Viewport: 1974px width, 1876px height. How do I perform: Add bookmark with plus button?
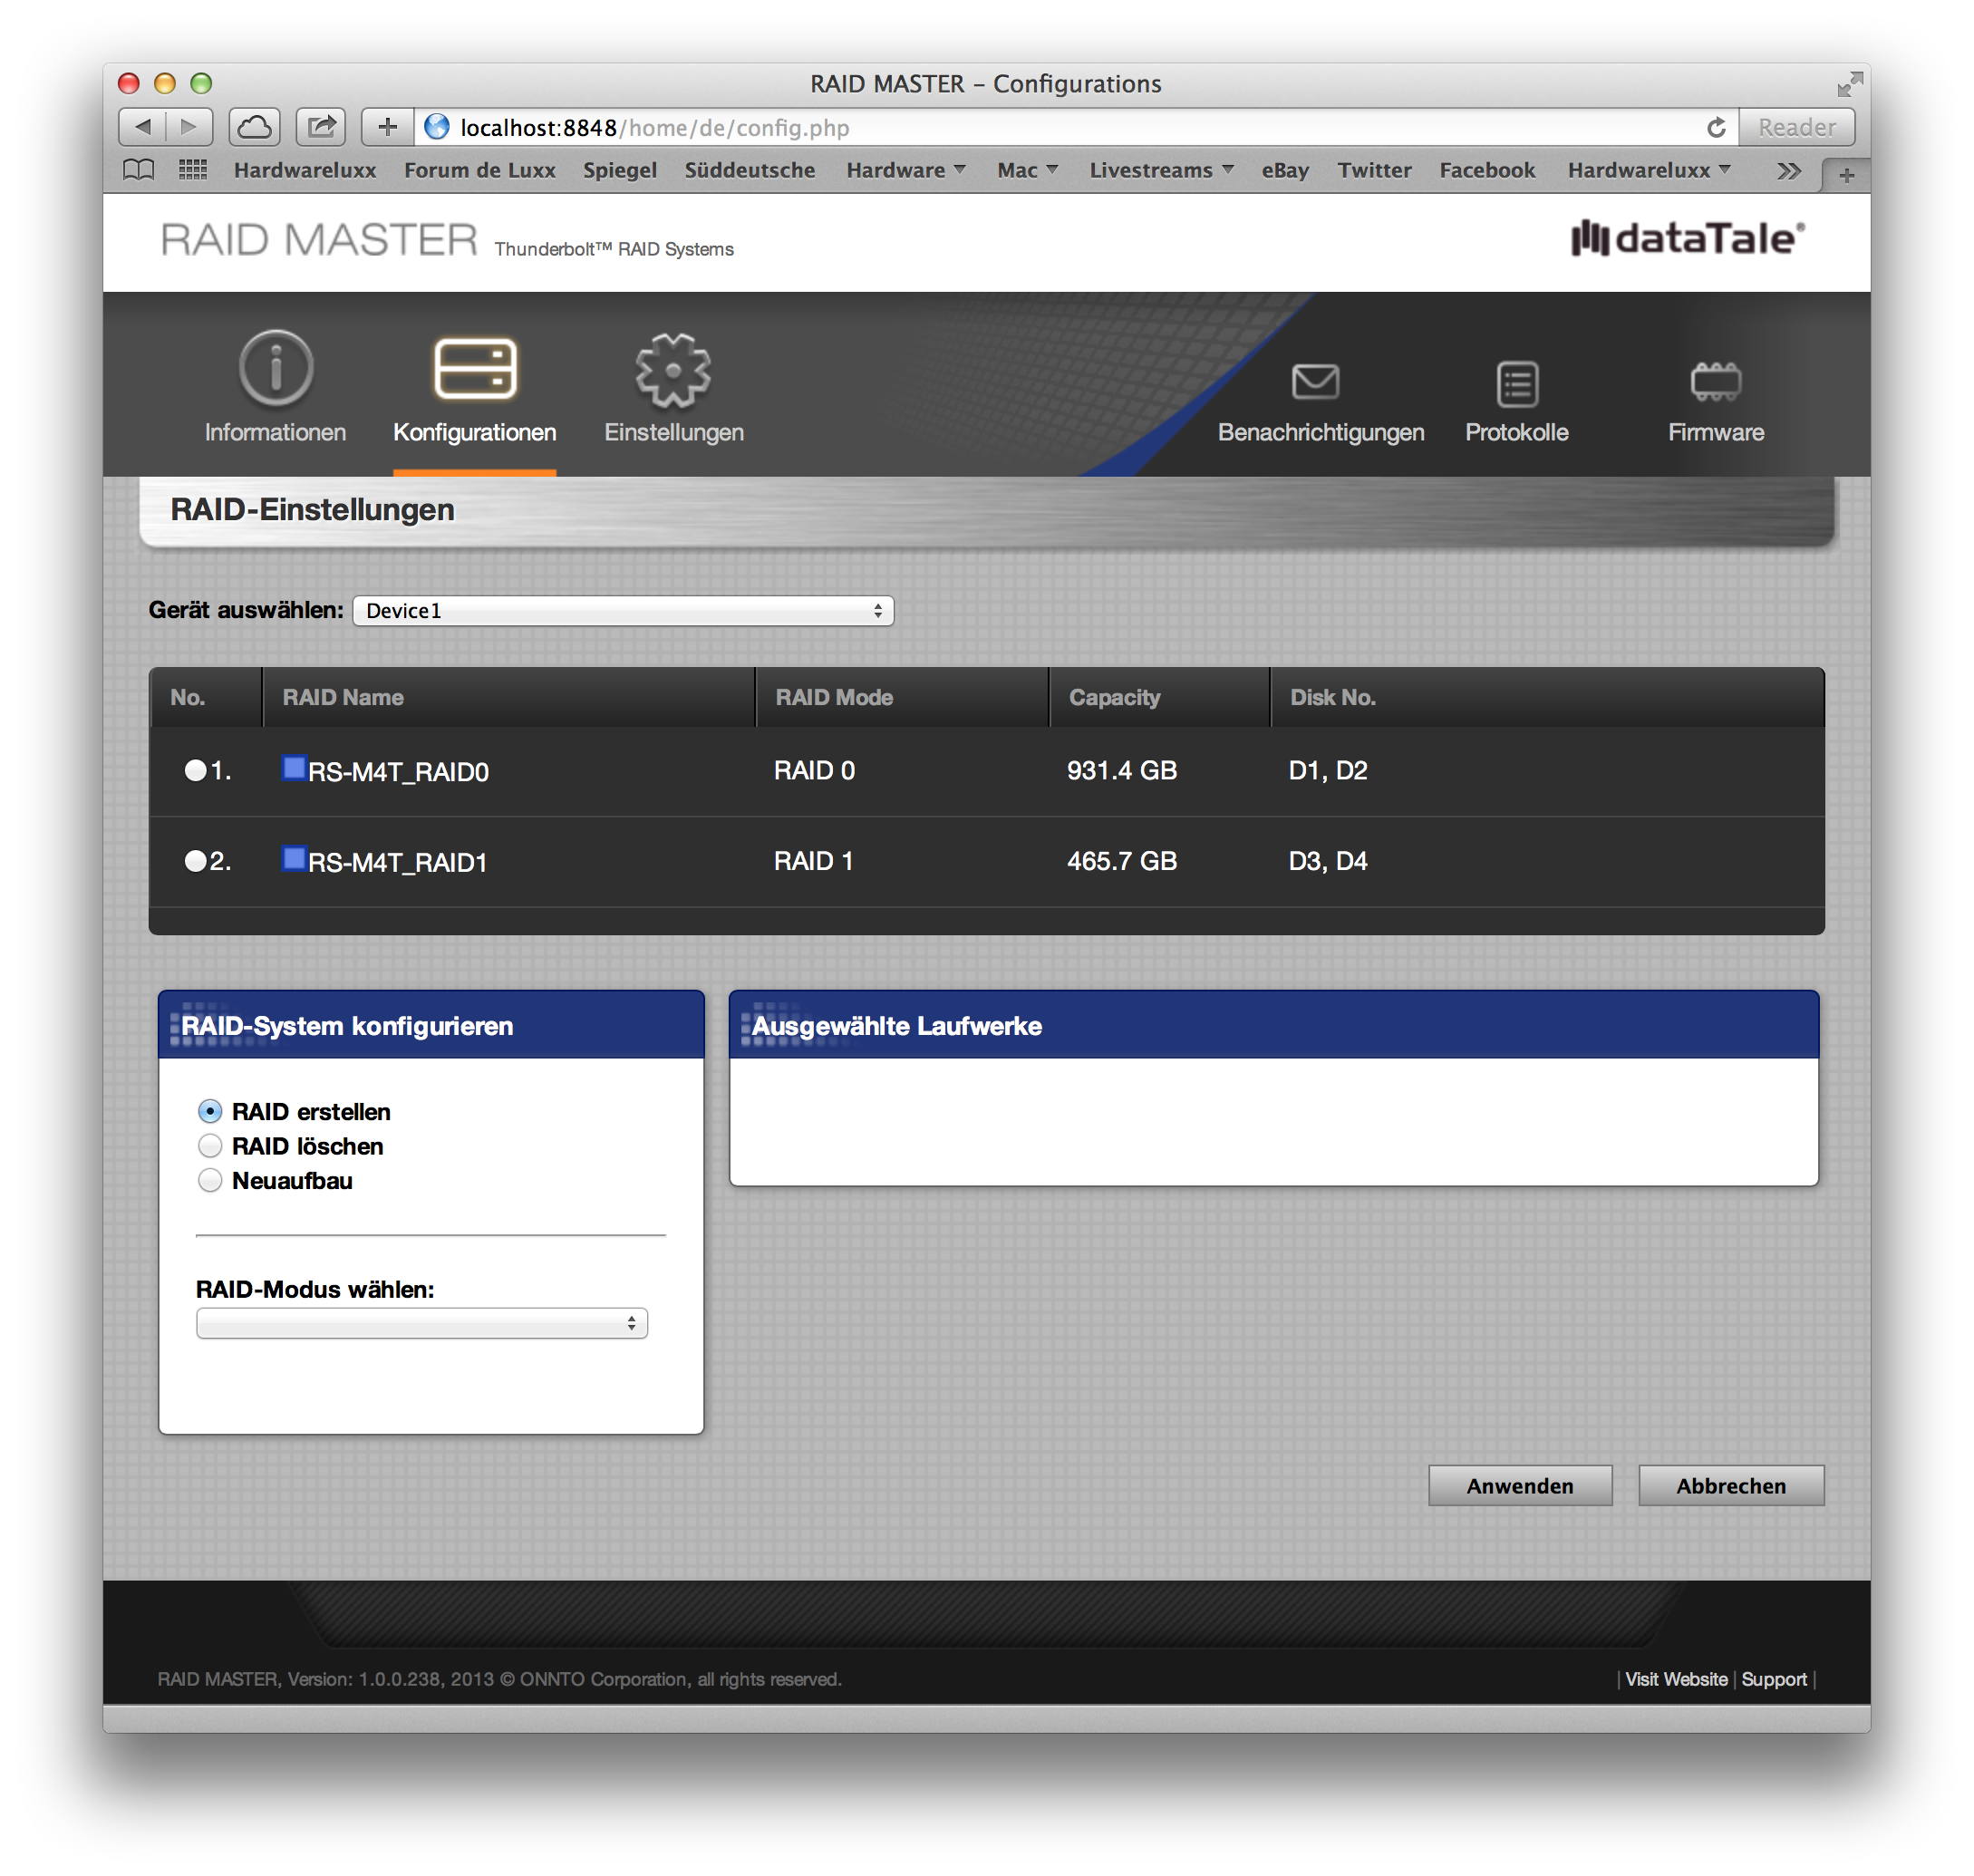coord(387,127)
